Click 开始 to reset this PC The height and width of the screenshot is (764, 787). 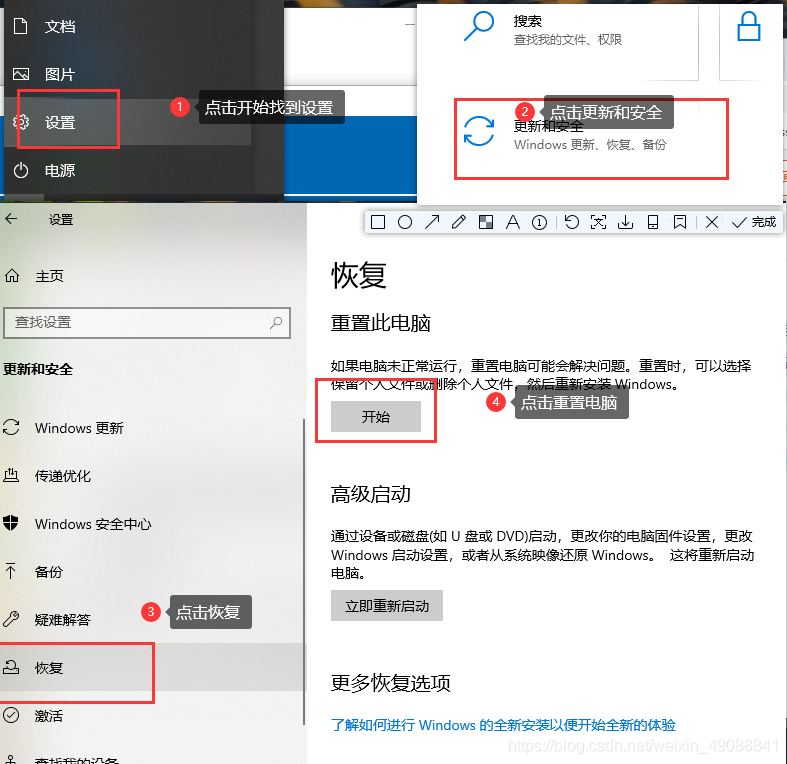click(x=375, y=416)
